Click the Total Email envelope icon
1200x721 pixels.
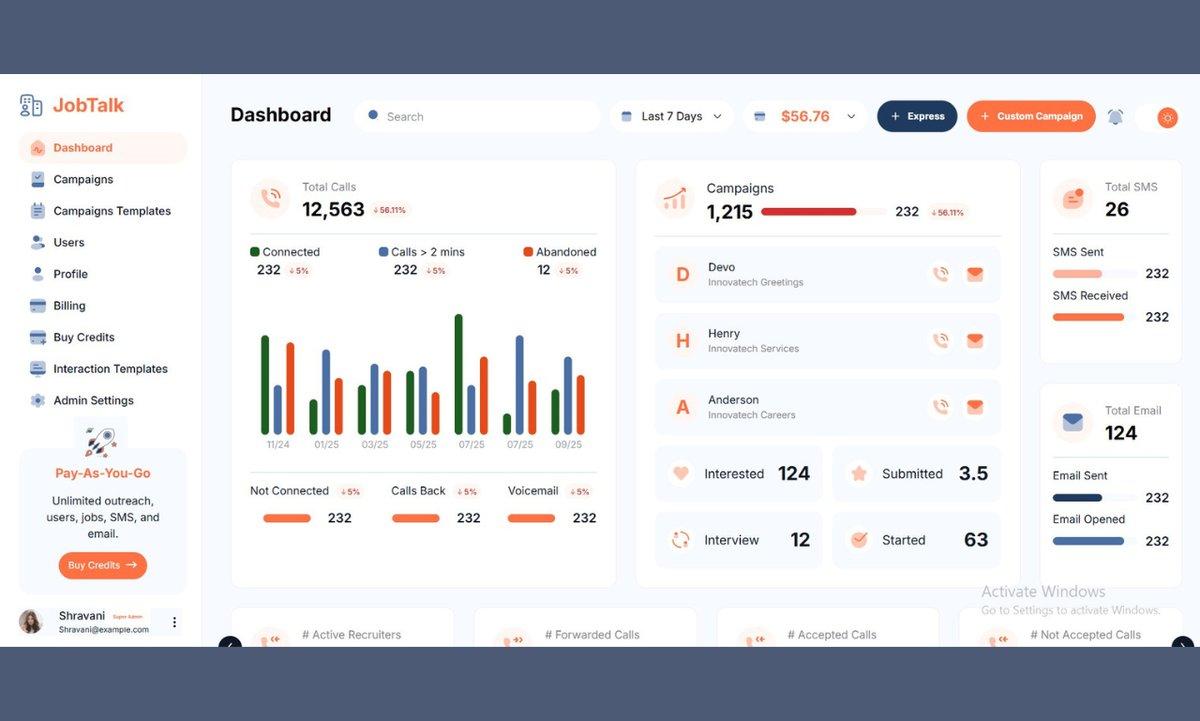click(1073, 422)
